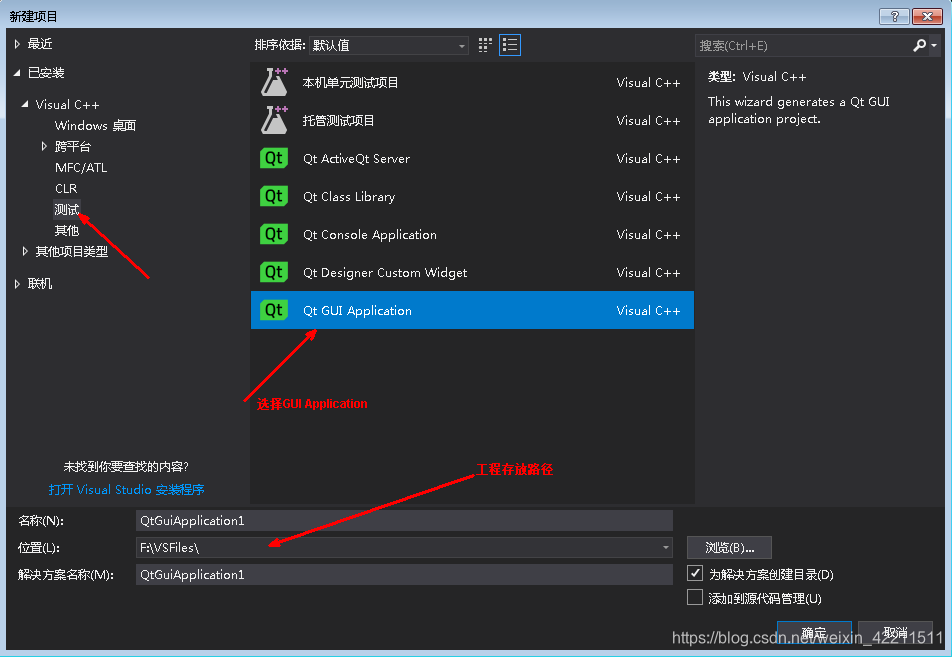
Task: Select Qt ActiveQt Server template text
Action: point(356,158)
